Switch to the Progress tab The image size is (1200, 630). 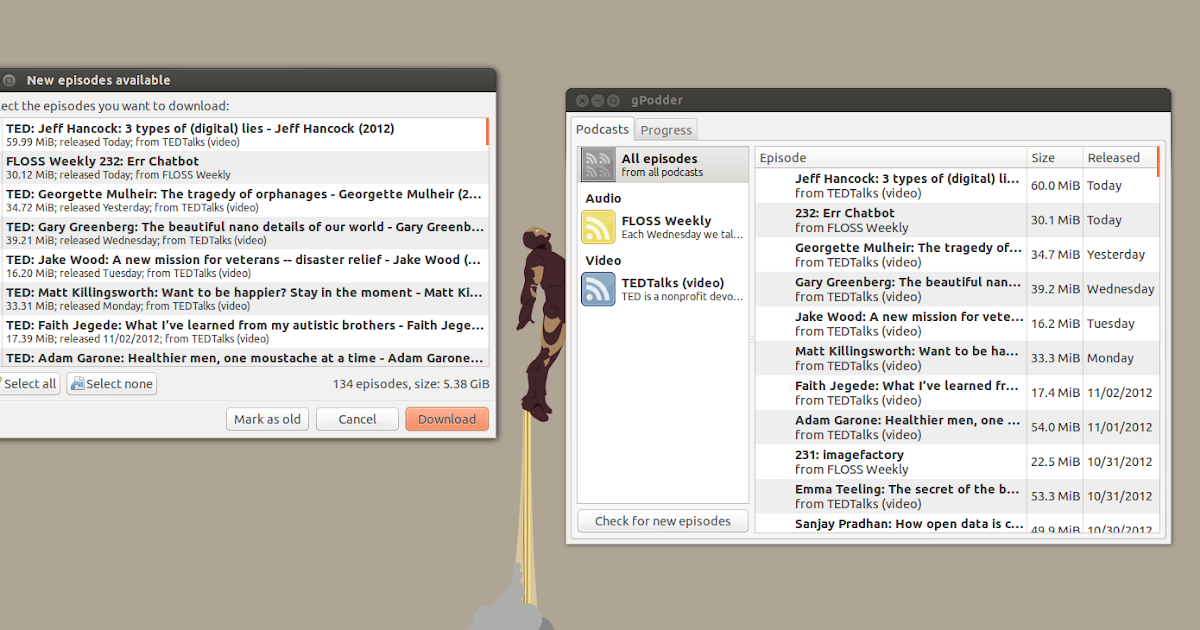(x=666, y=130)
